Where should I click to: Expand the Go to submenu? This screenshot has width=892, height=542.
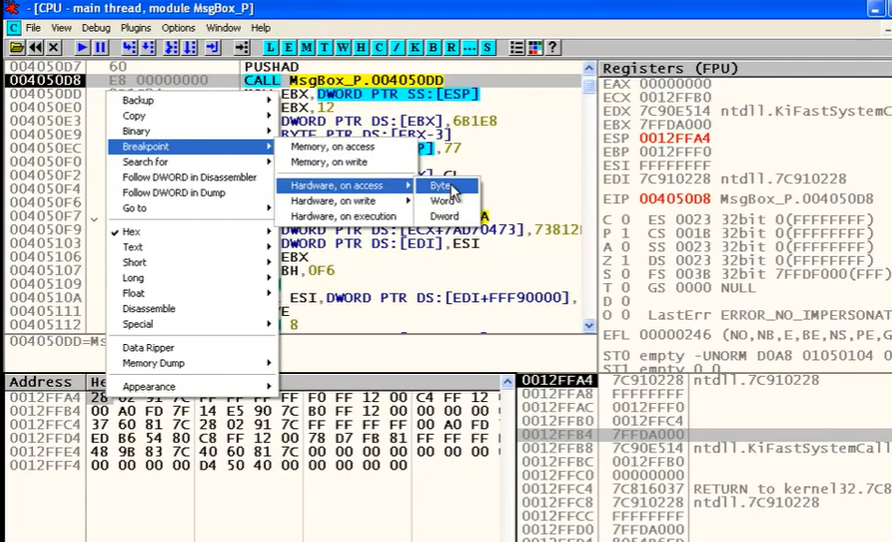tap(192, 208)
